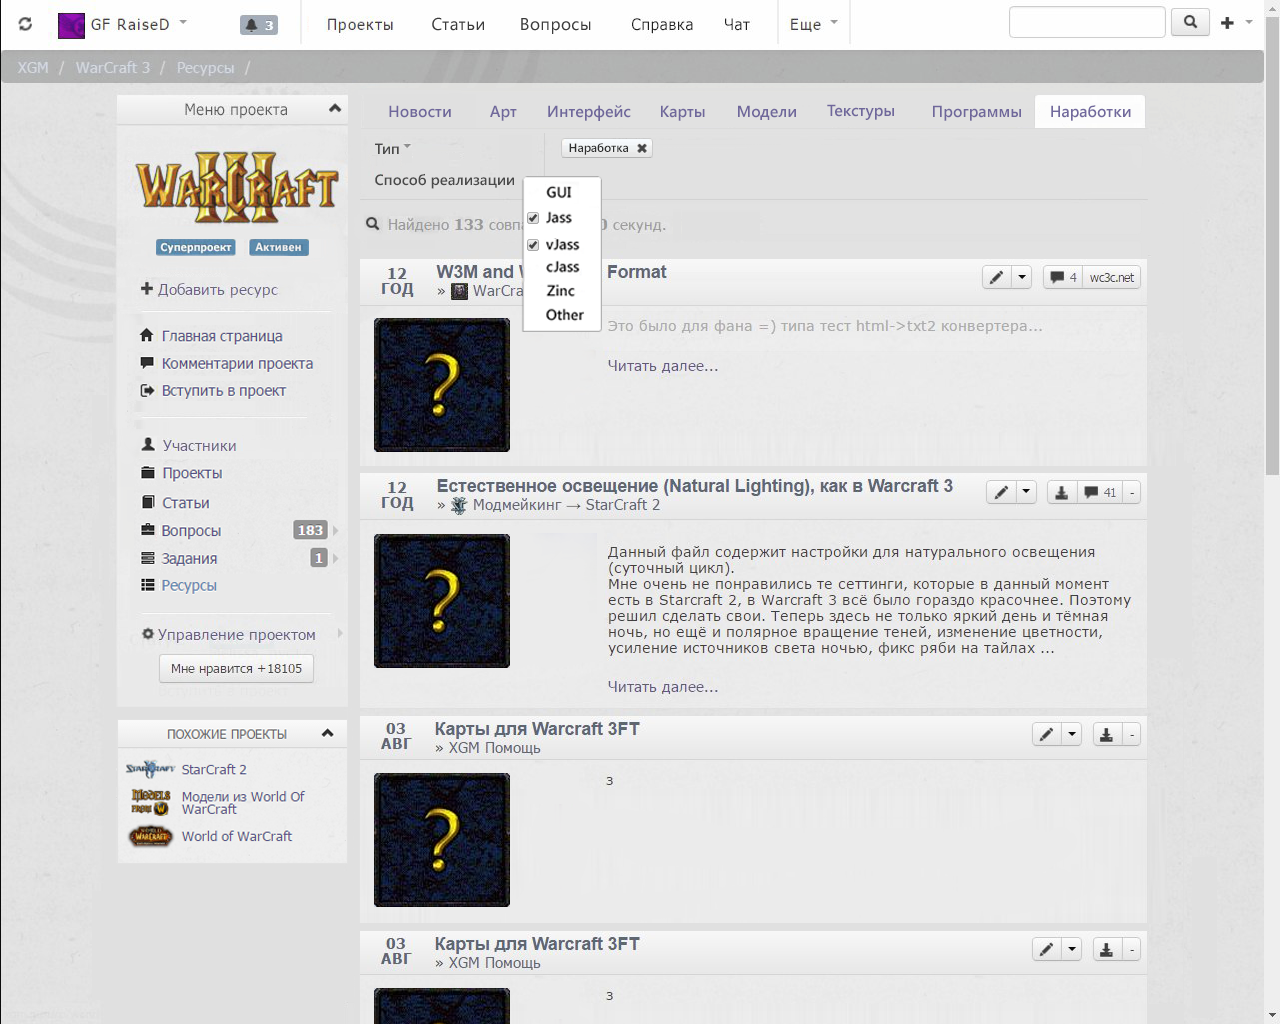Switch to the Карты tab

[x=683, y=112]
